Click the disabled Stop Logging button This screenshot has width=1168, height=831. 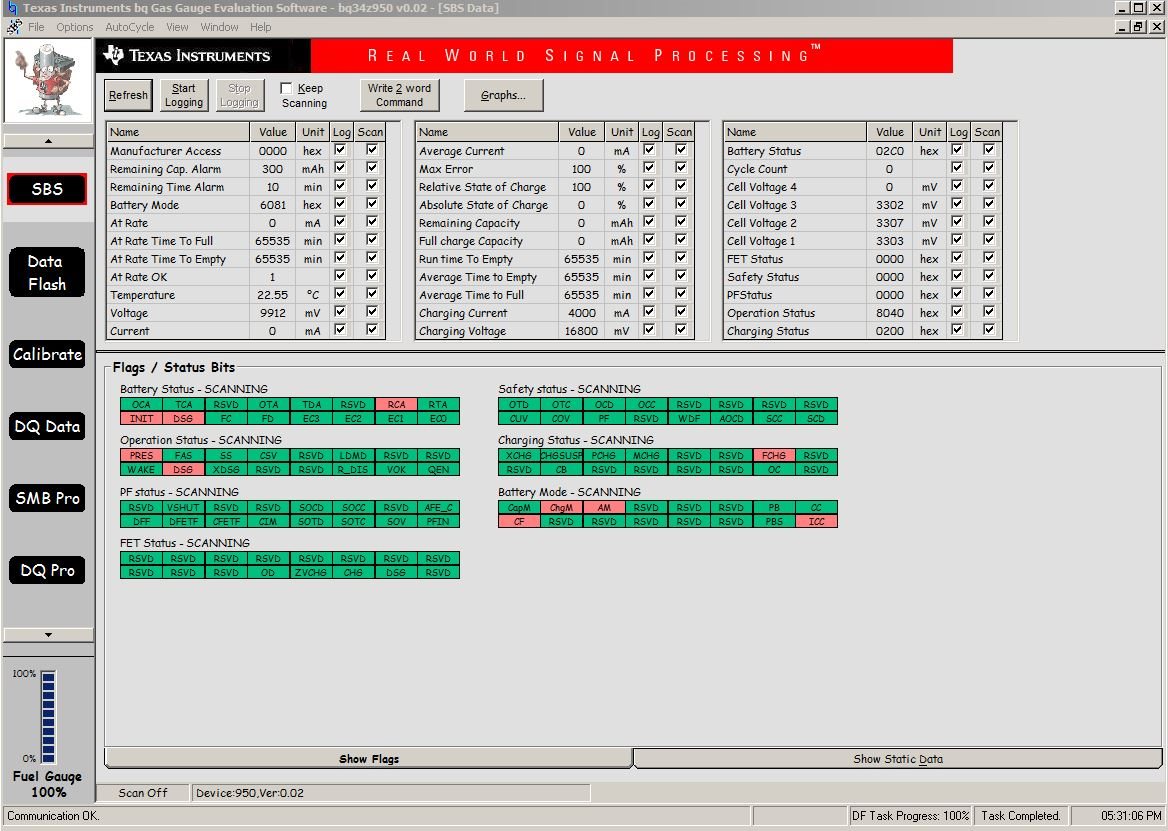(239, 95)
